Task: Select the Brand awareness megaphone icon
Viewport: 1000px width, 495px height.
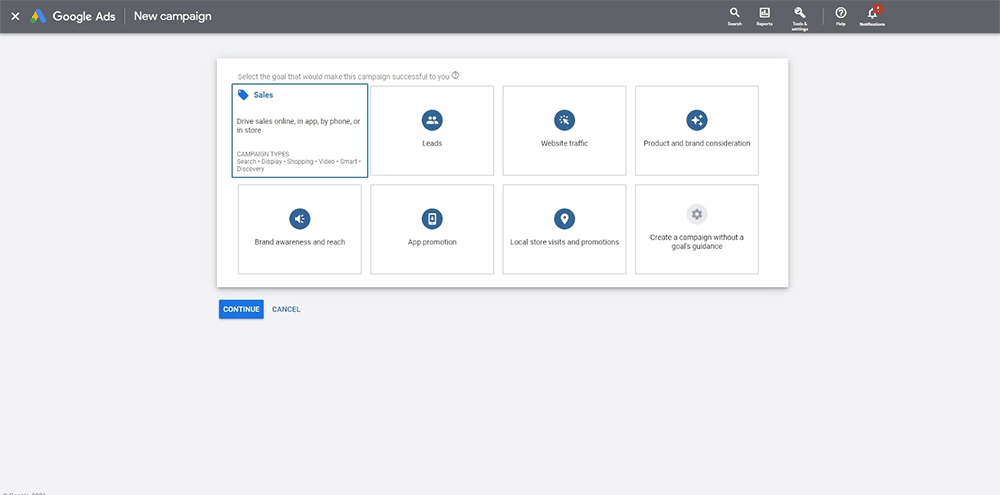Action: [300, 219]
